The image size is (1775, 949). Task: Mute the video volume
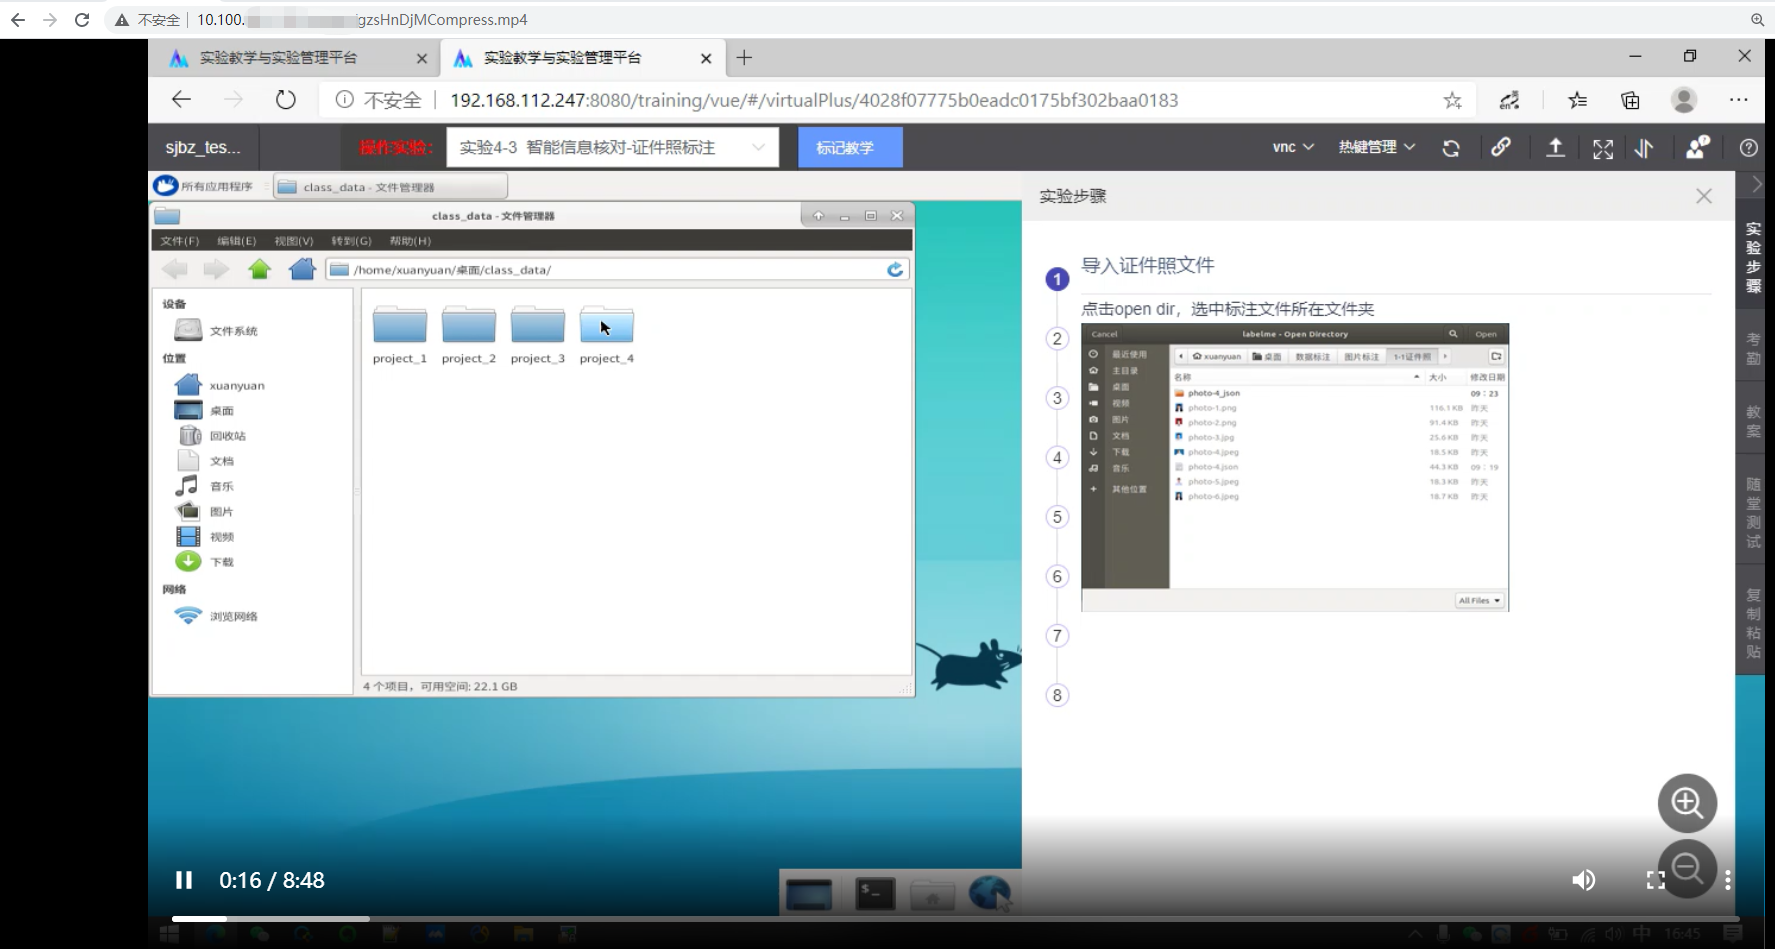1583,880
